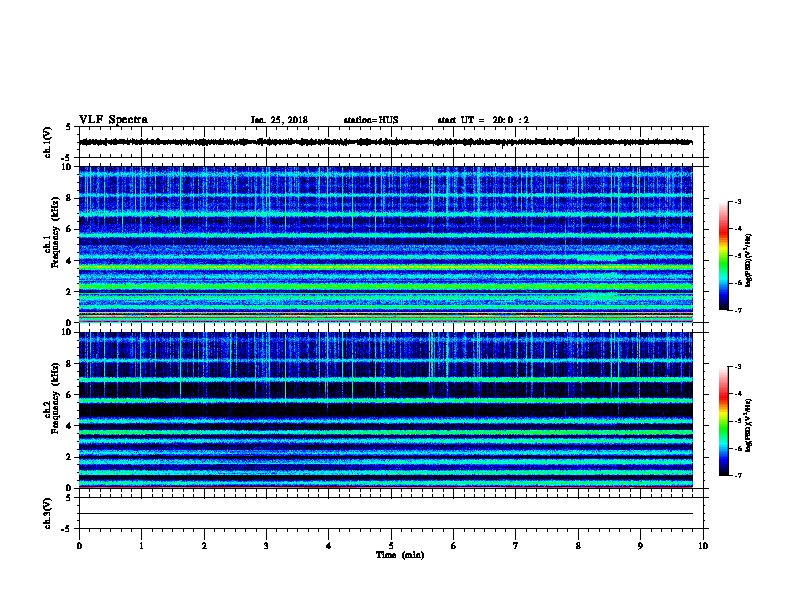Click inside the ch.2 spectrogram panel
Image resolution: width=792 pixels, height=612 pixels.
click(386, 410)
